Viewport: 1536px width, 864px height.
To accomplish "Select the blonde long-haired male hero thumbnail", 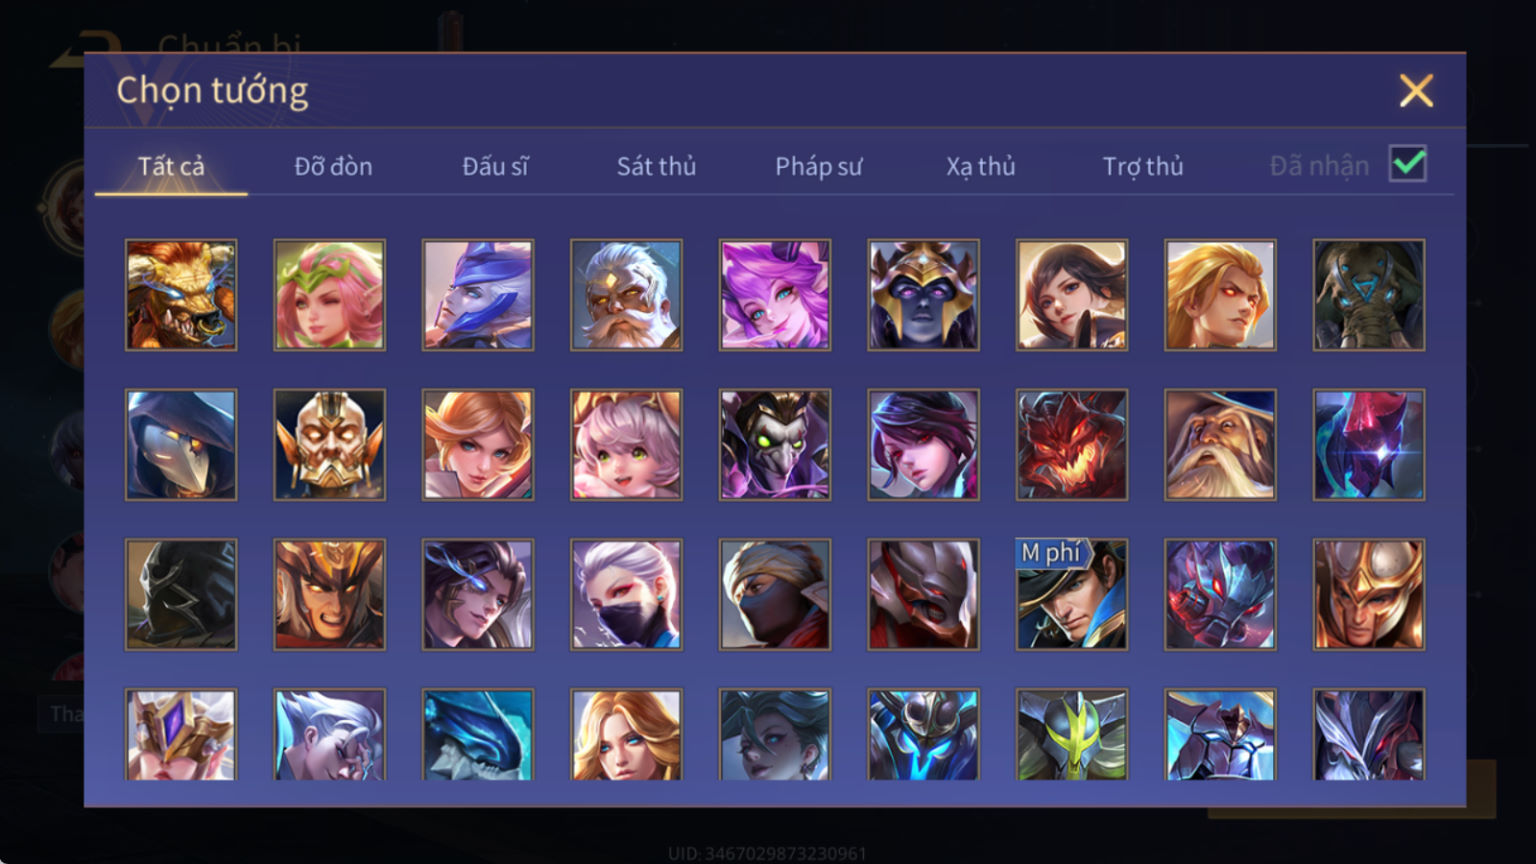I will coord(1220,295).
